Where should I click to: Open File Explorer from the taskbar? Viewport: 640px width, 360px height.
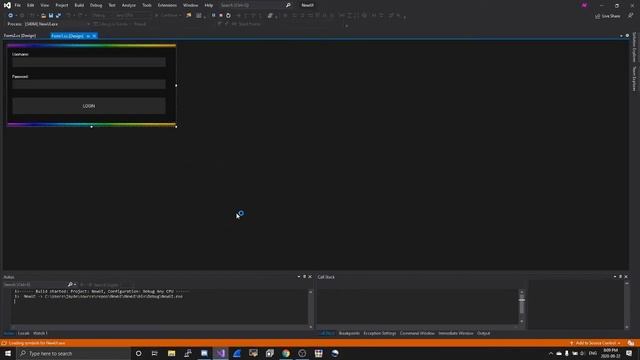171,353
